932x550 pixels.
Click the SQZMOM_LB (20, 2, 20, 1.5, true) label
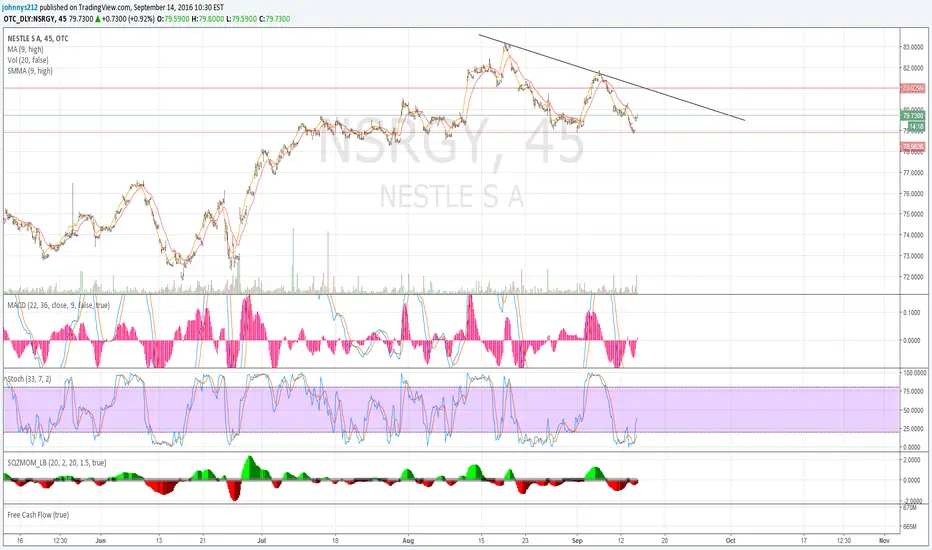click(x=57, y=463)
